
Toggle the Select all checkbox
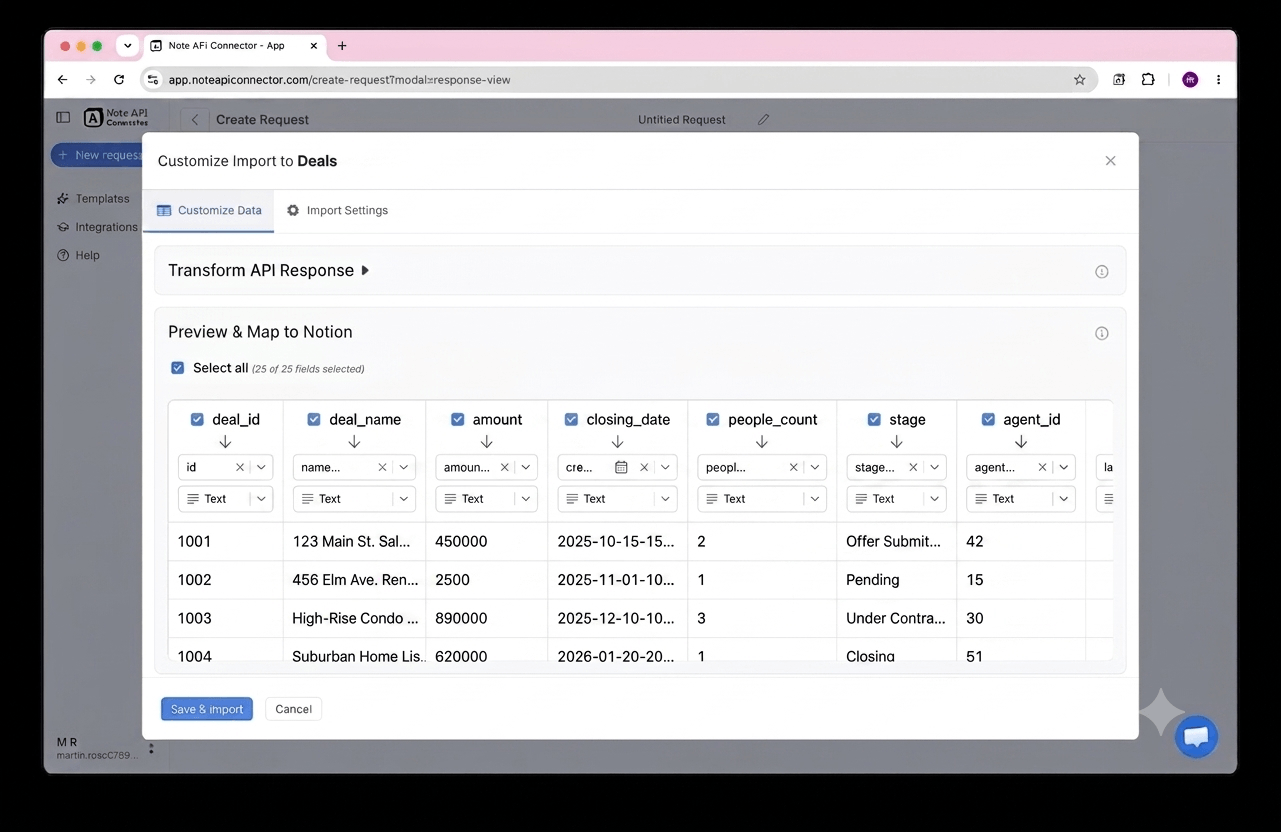[x=177, y=368]
